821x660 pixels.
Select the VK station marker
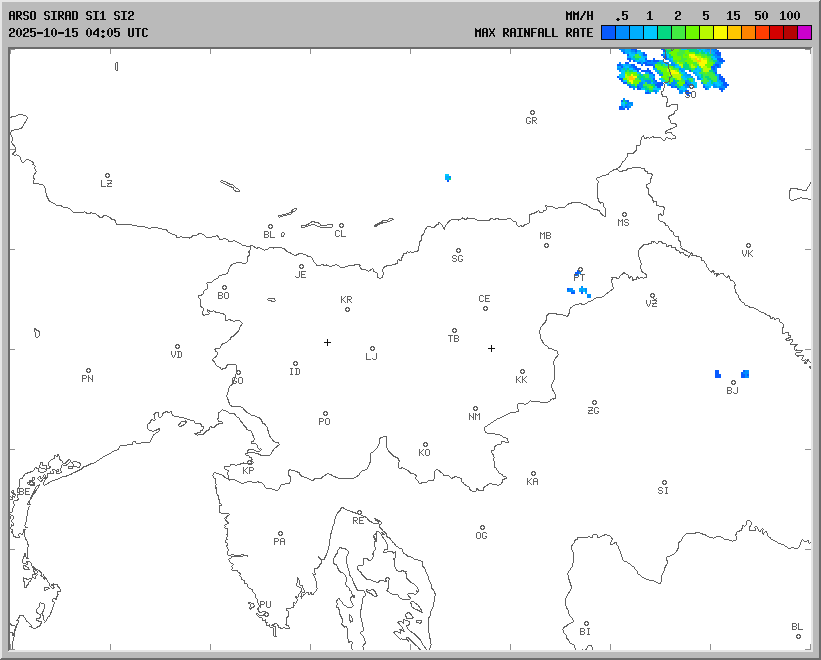point(748,246)
